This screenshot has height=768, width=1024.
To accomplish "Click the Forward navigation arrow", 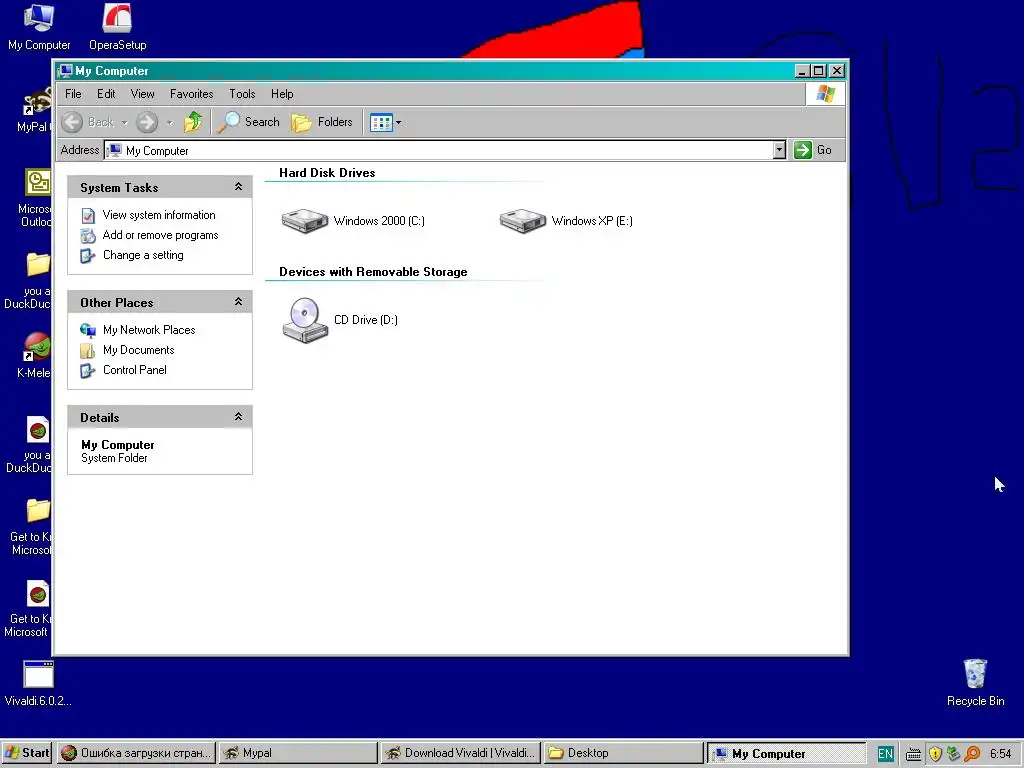I will point(147,122).
